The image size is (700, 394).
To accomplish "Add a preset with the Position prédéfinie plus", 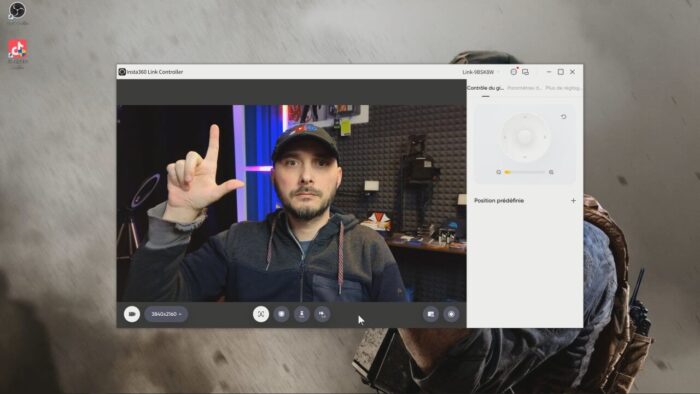I will point(573,201).
